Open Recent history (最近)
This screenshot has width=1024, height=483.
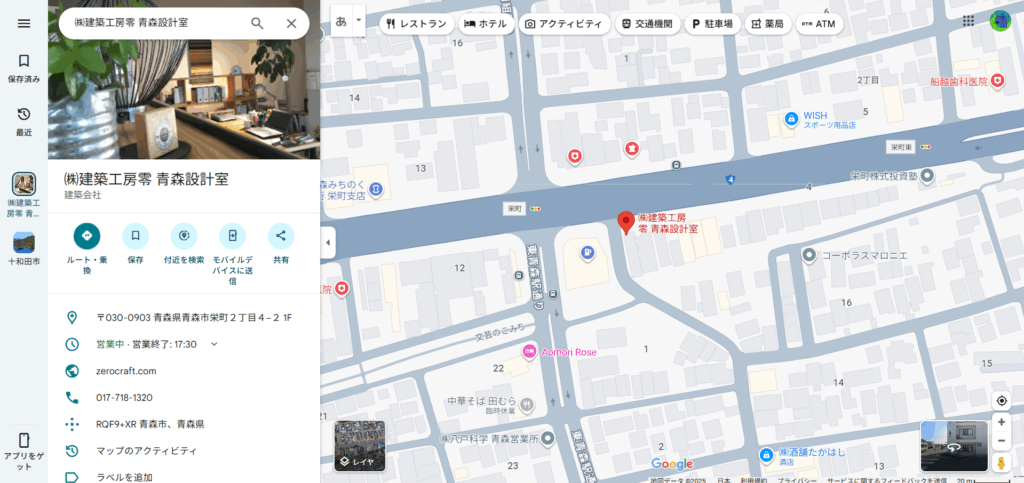pyautogui.click(x=24, y=121)
